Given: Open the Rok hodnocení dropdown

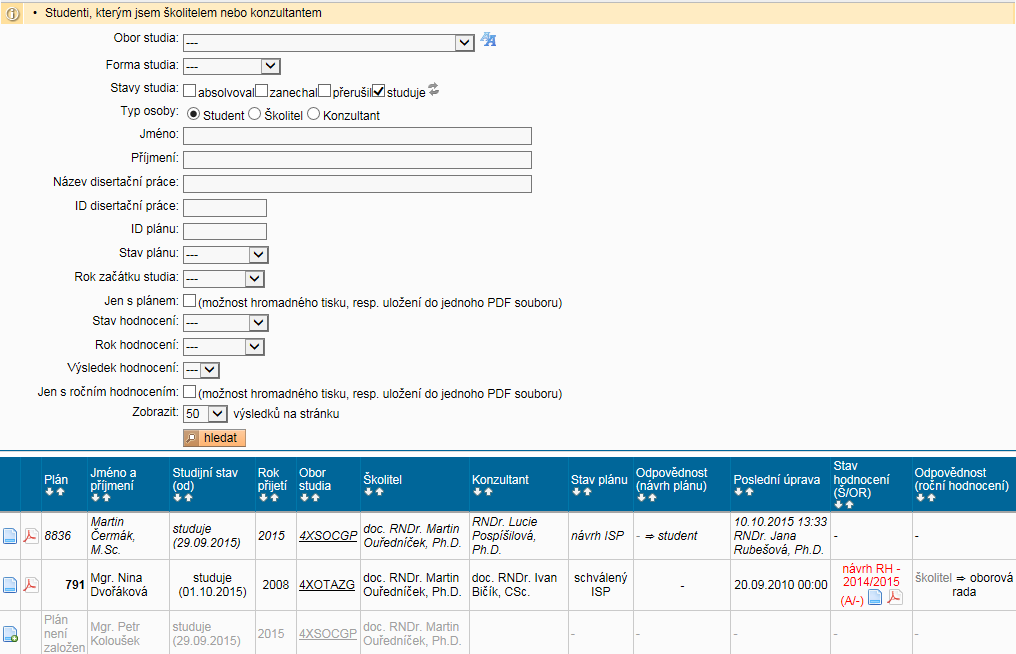Looking at the screenshot, I should [224, 347].
